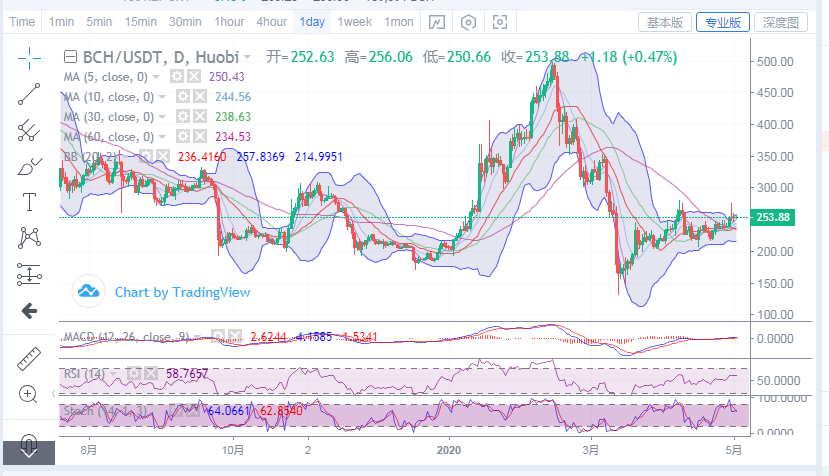Select the 1day interval tab

312,22
